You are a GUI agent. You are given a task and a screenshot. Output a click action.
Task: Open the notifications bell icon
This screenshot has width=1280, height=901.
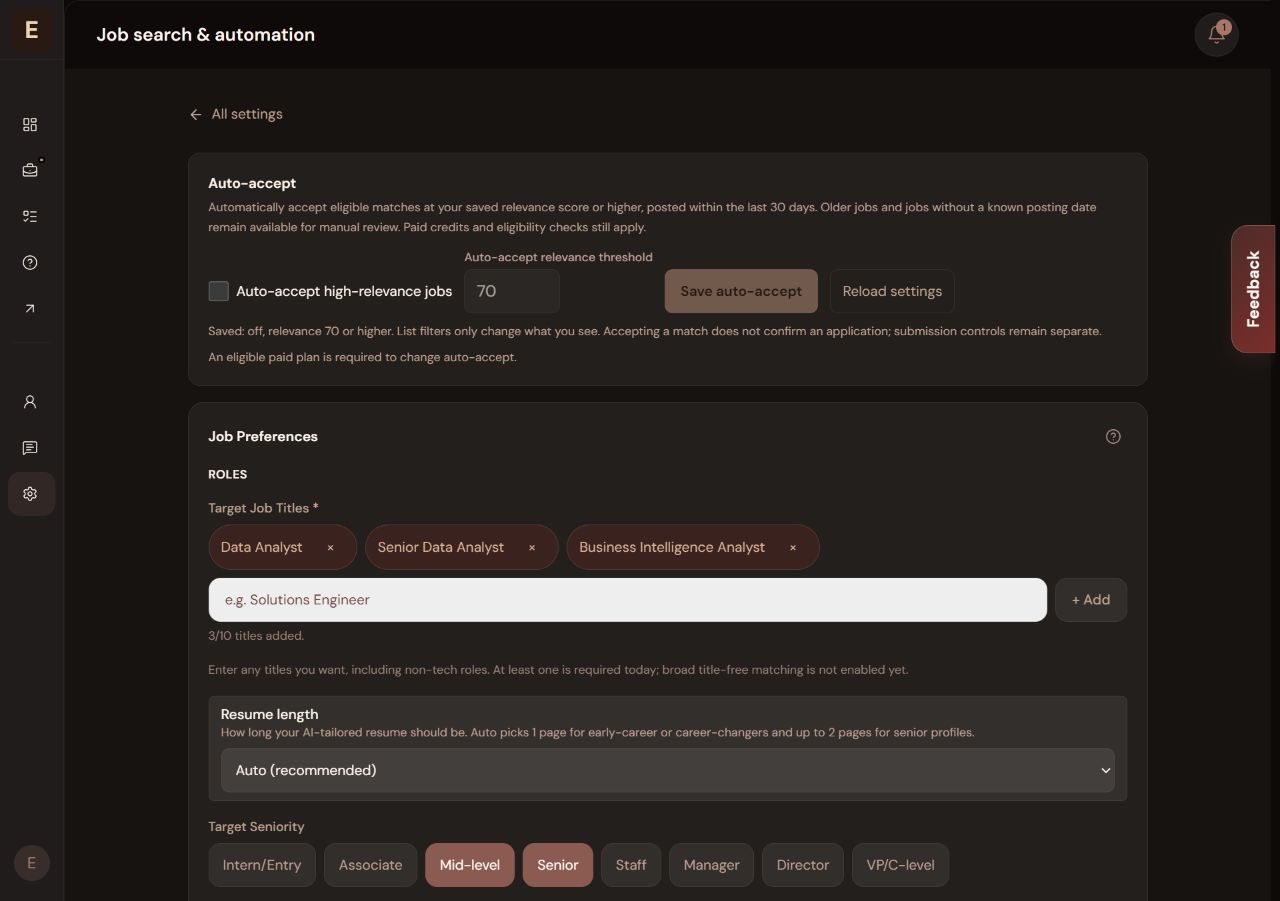click(1217, 34)
